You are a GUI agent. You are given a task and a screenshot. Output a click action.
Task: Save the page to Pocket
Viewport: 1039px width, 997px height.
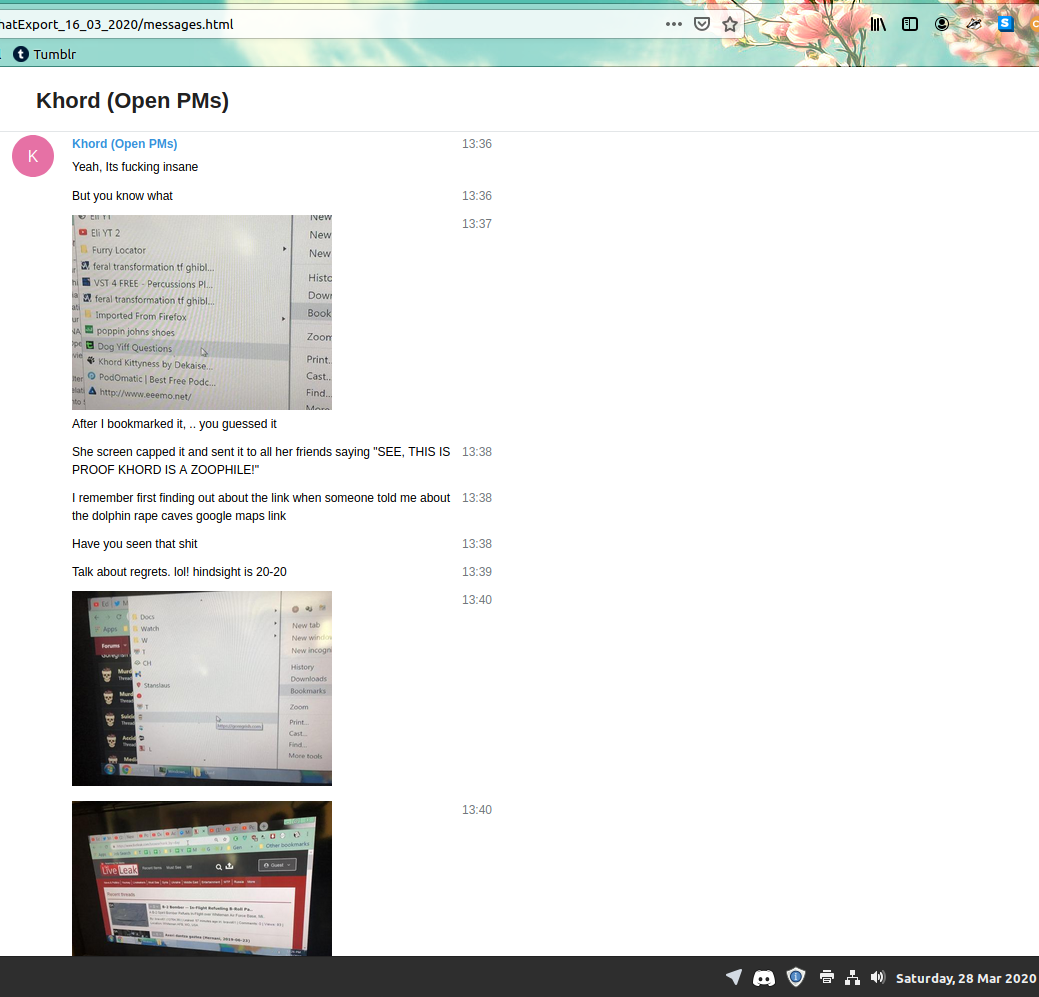pyautogui.click(x=702, y=25)
